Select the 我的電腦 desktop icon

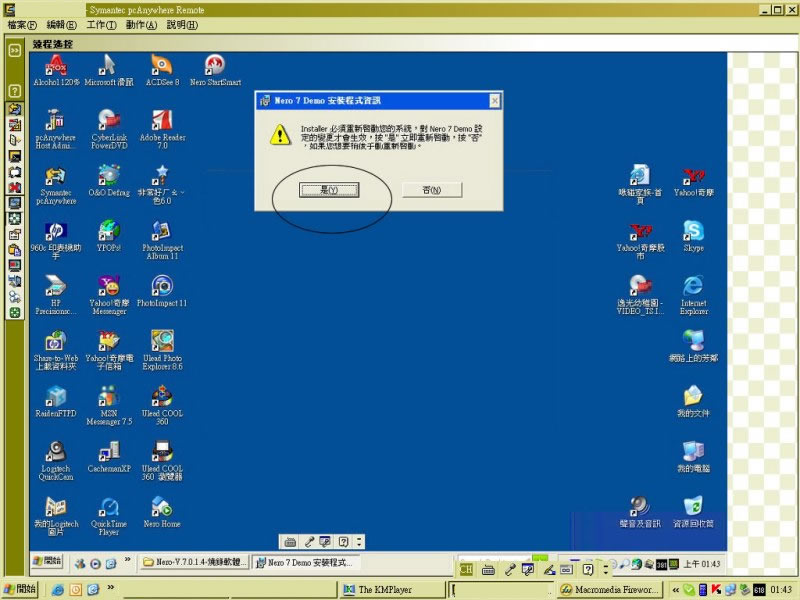[693, 457]
